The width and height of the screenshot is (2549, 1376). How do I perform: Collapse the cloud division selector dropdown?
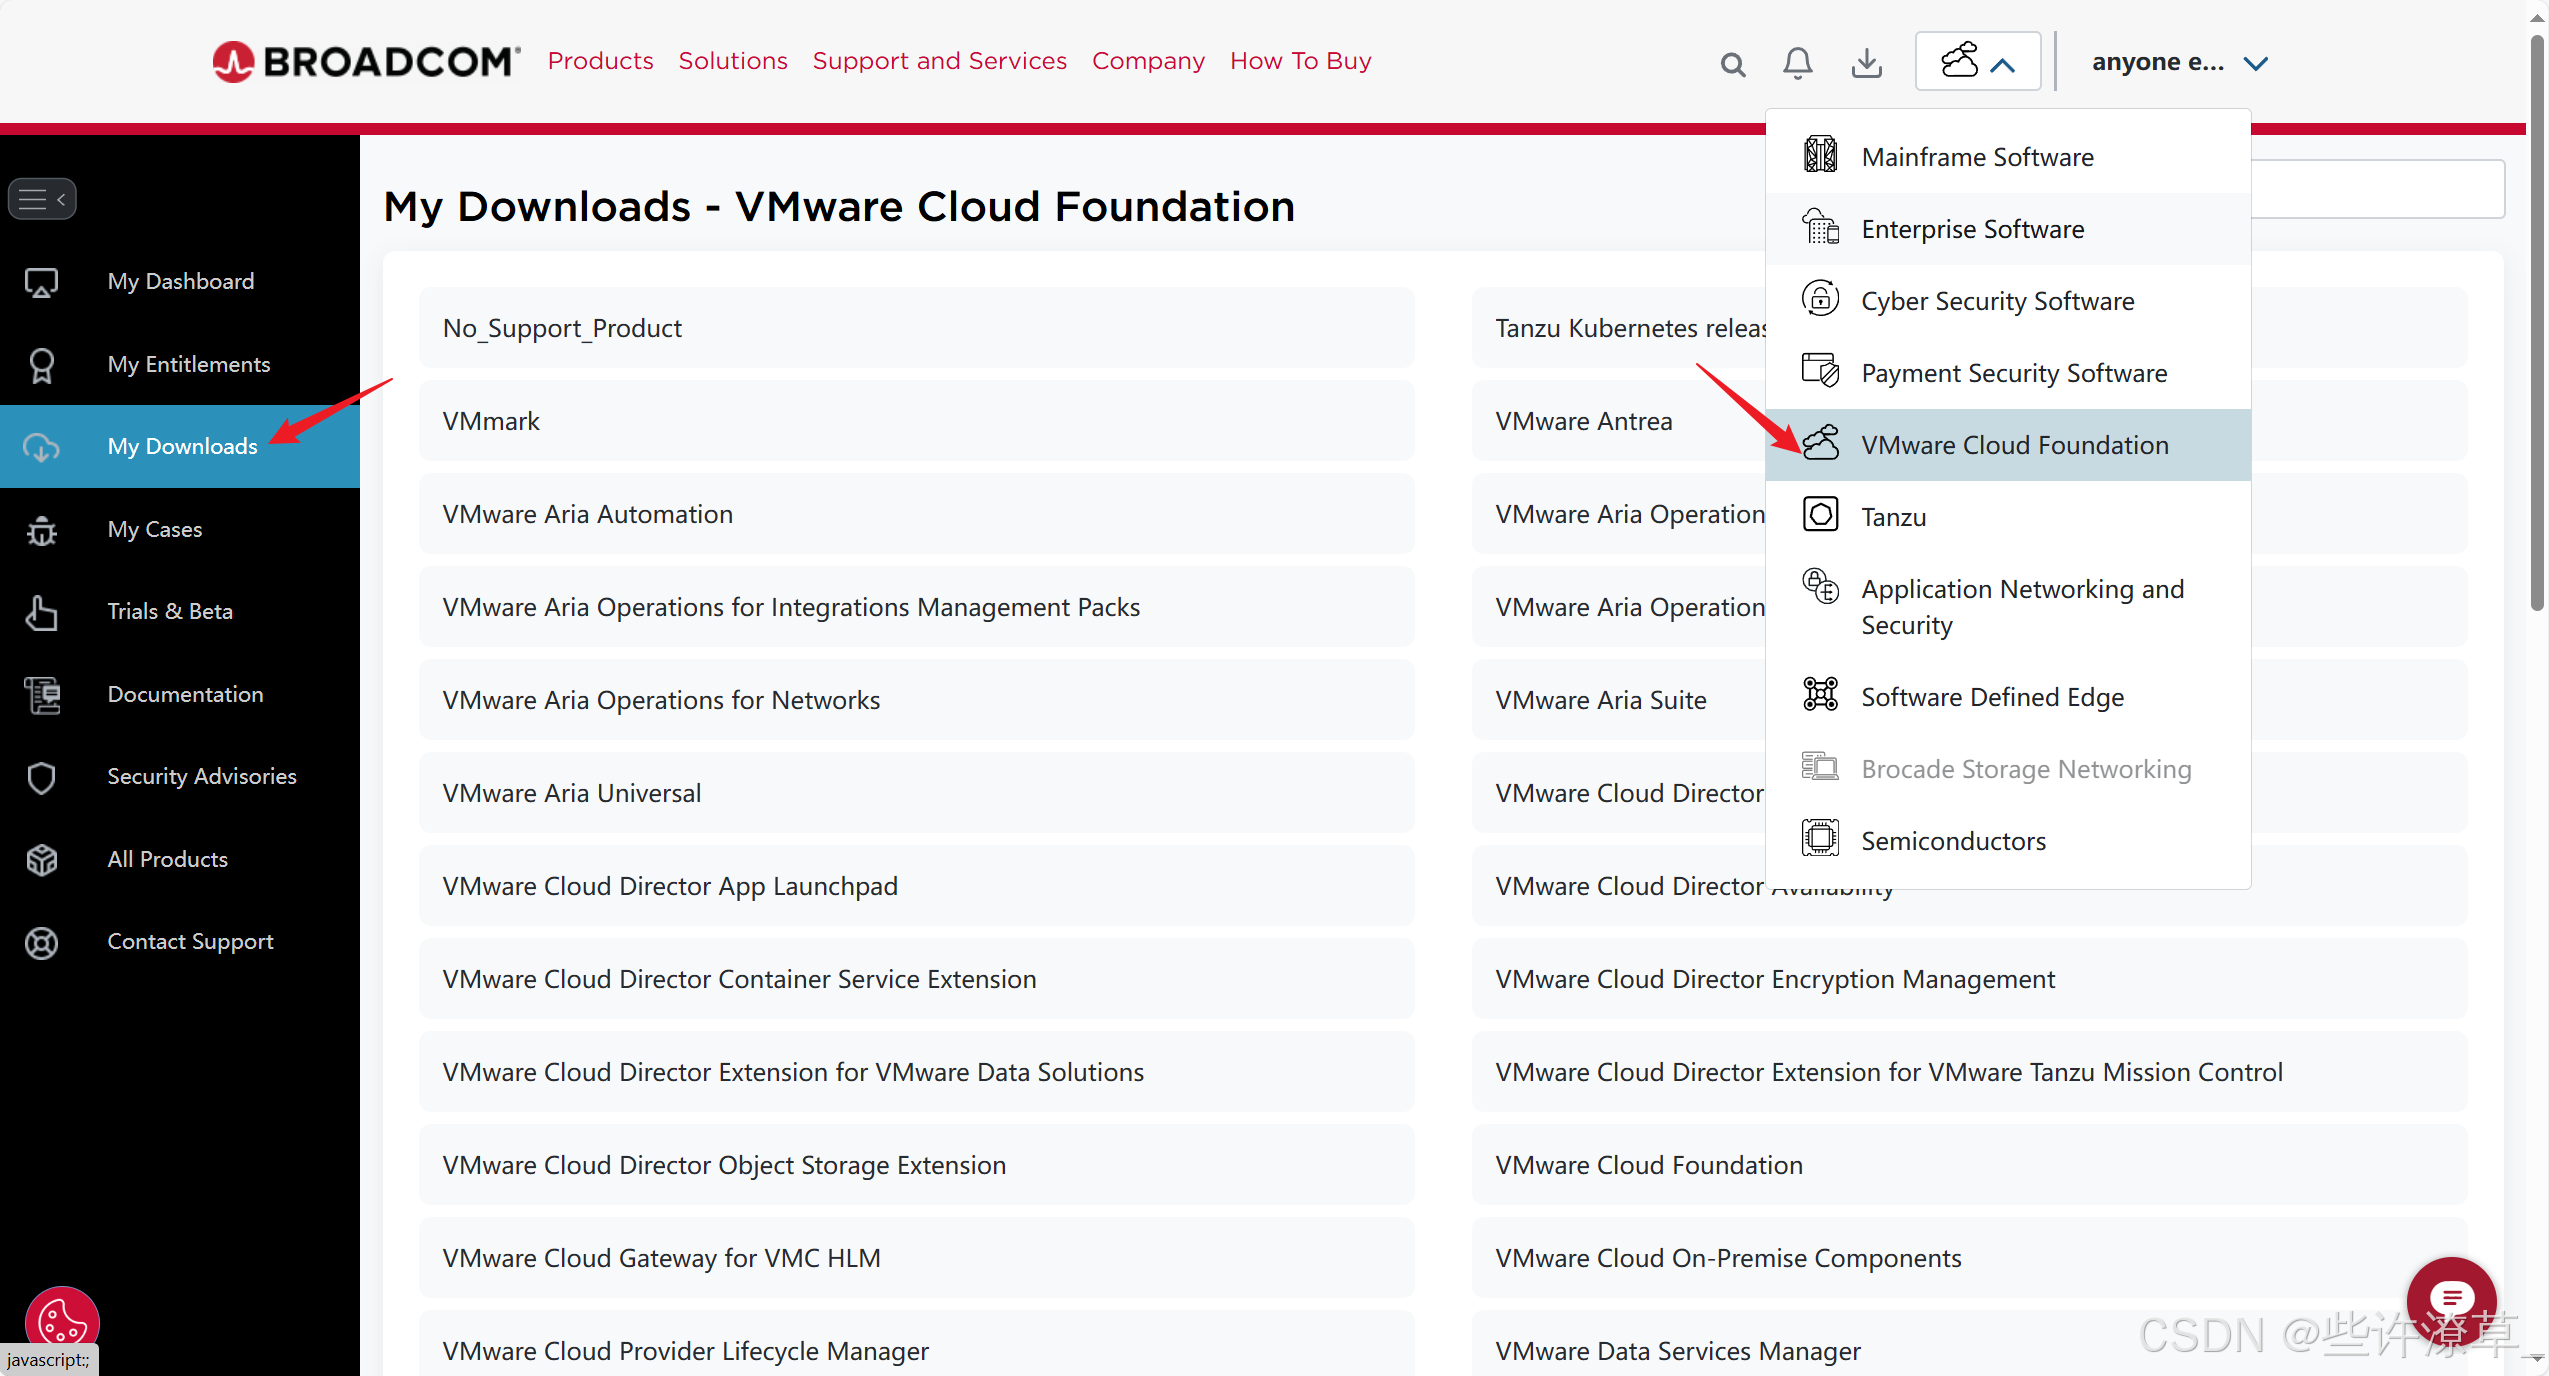click(1977, 62)
